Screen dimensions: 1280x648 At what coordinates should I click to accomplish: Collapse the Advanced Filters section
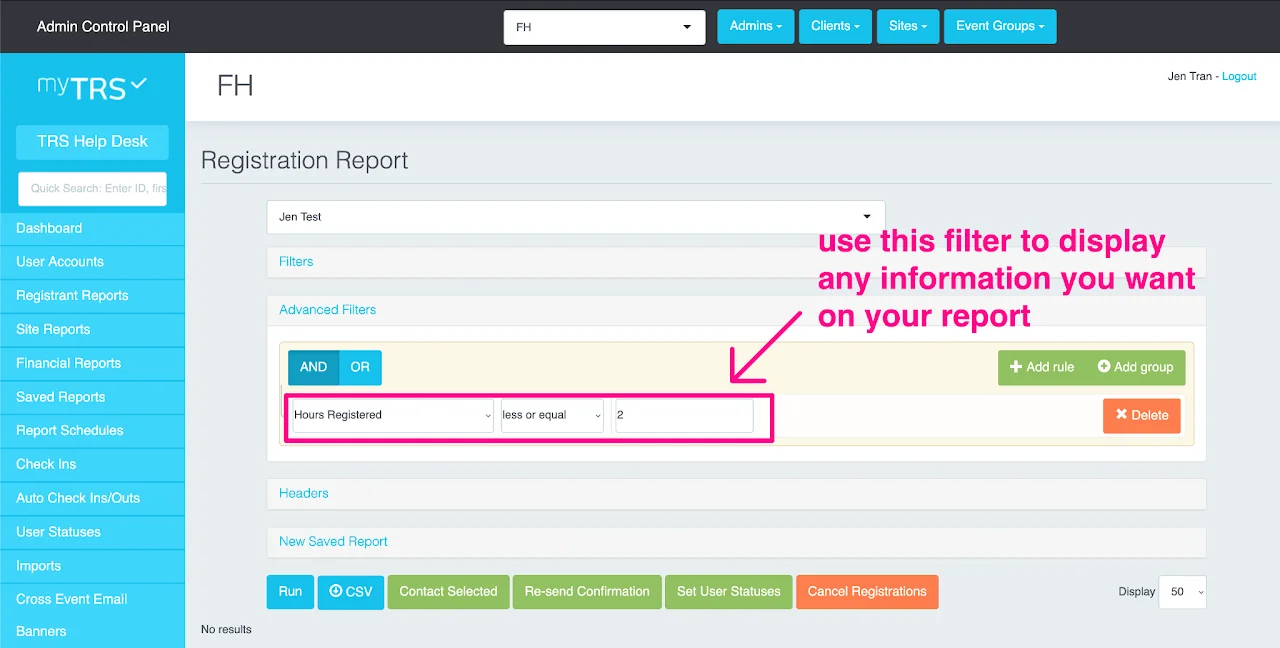coord(328,310)
